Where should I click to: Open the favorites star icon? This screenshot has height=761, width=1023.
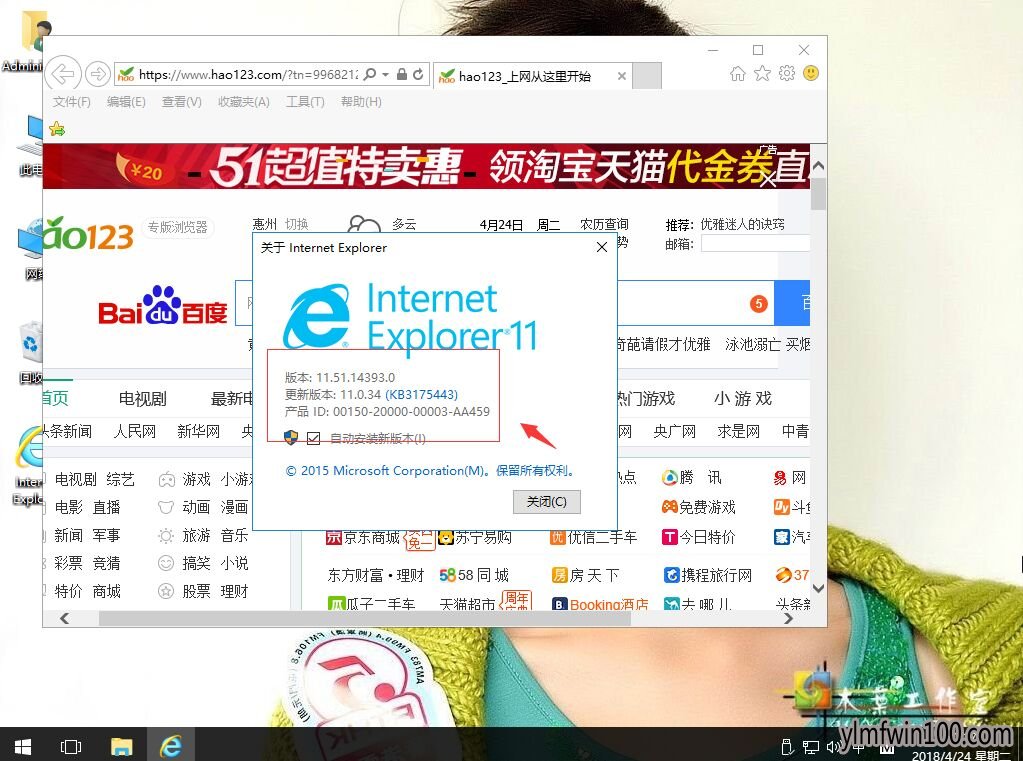click(x=762, y=73)
